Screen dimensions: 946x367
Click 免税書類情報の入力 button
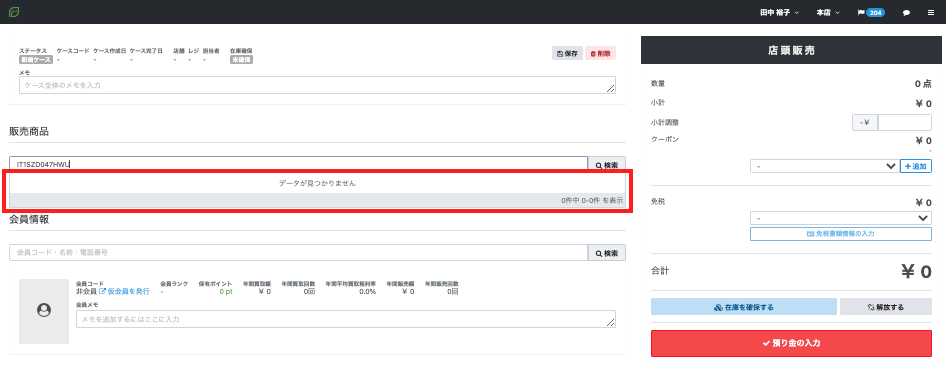click(x=840, y=234)
